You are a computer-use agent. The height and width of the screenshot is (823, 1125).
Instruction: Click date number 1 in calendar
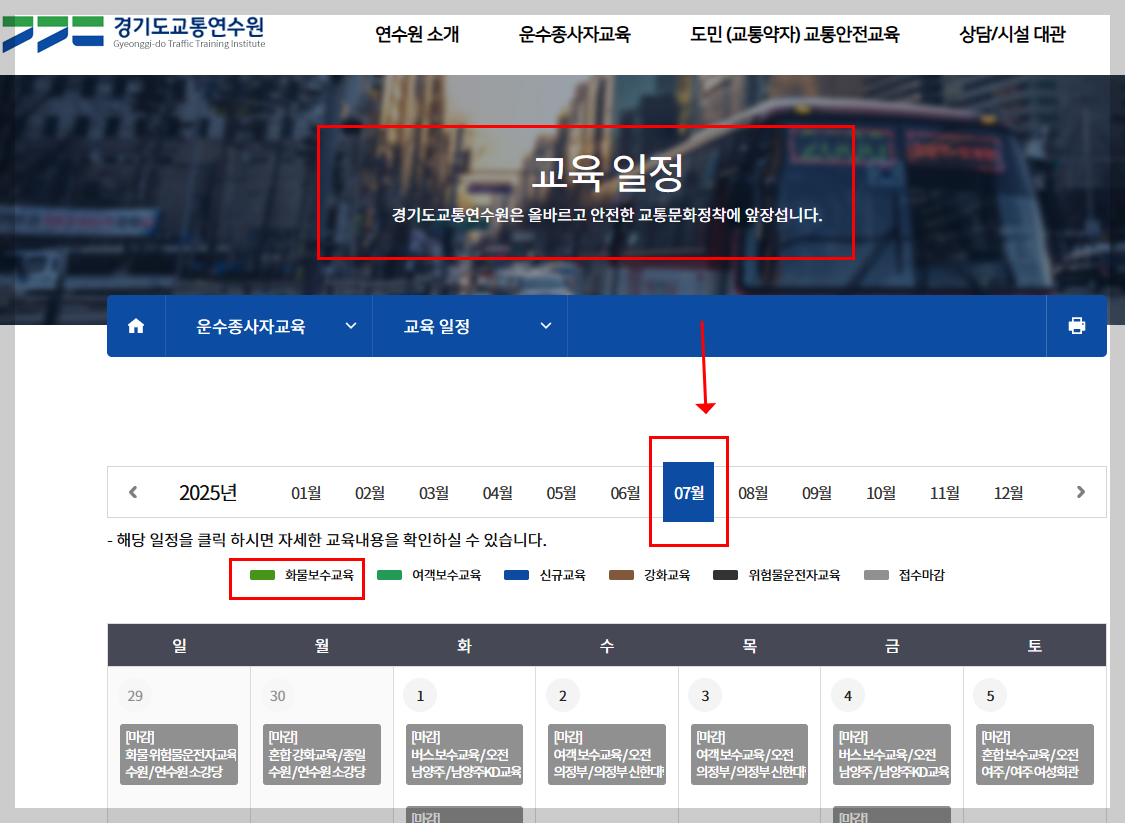click(420, 695)
